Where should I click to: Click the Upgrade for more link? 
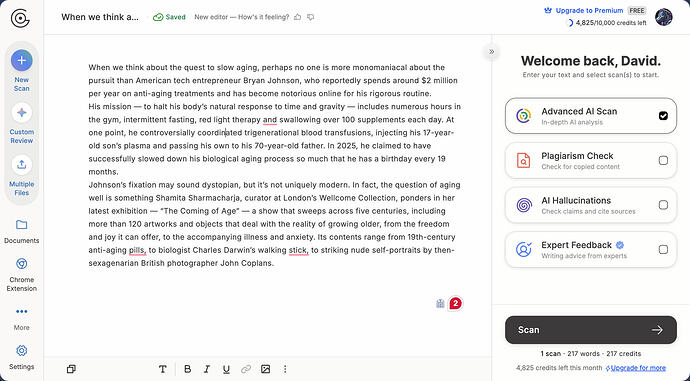click(638, 368)
